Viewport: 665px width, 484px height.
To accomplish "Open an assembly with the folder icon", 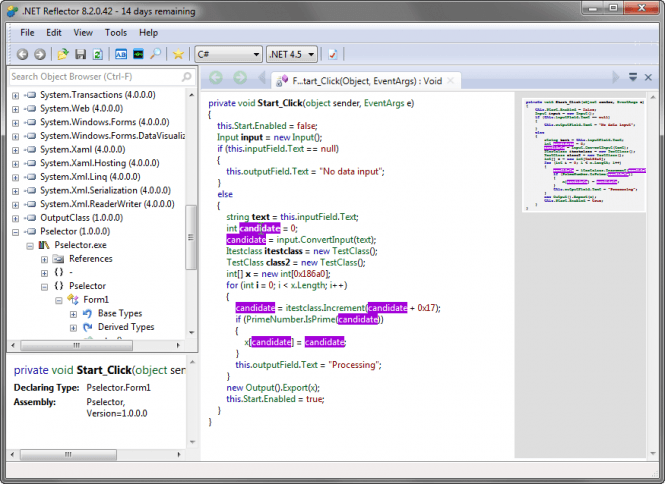I will pos(63,54).
